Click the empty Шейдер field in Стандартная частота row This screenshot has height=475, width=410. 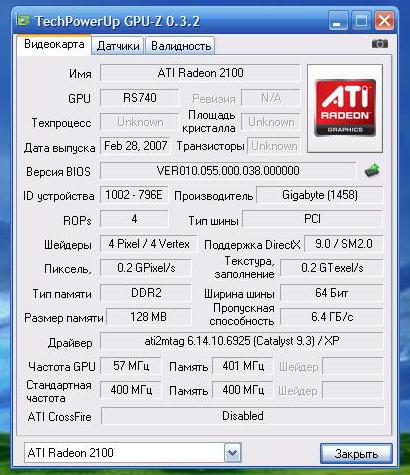tap(353, 390)
